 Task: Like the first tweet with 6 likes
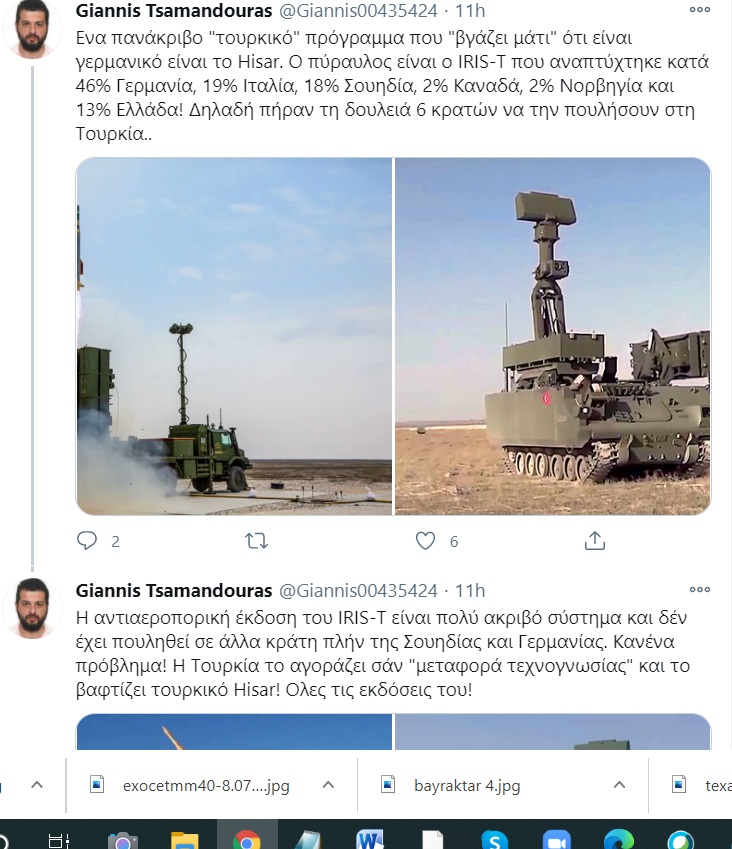(425, 541)
